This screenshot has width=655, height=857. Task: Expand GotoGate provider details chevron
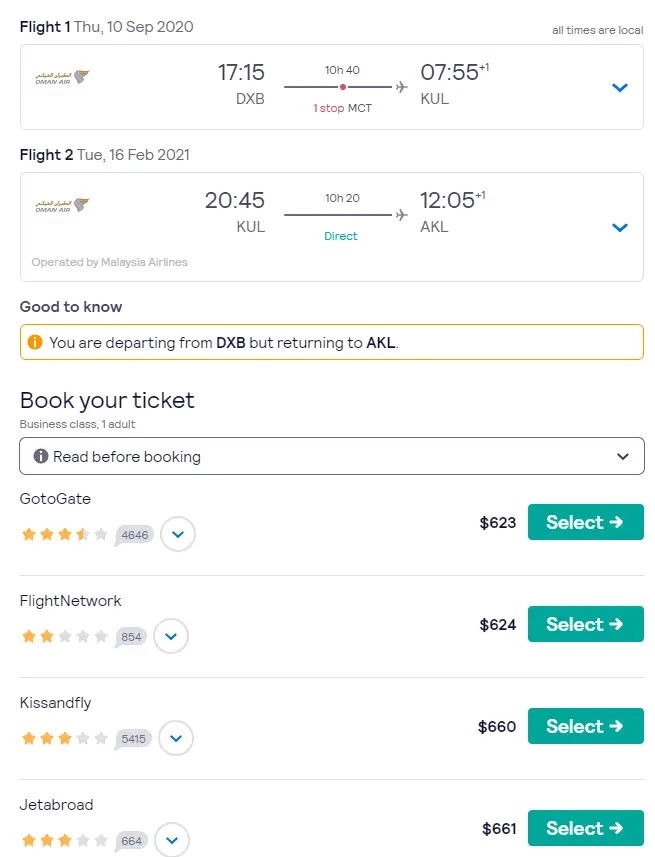(x=178, y=534)
